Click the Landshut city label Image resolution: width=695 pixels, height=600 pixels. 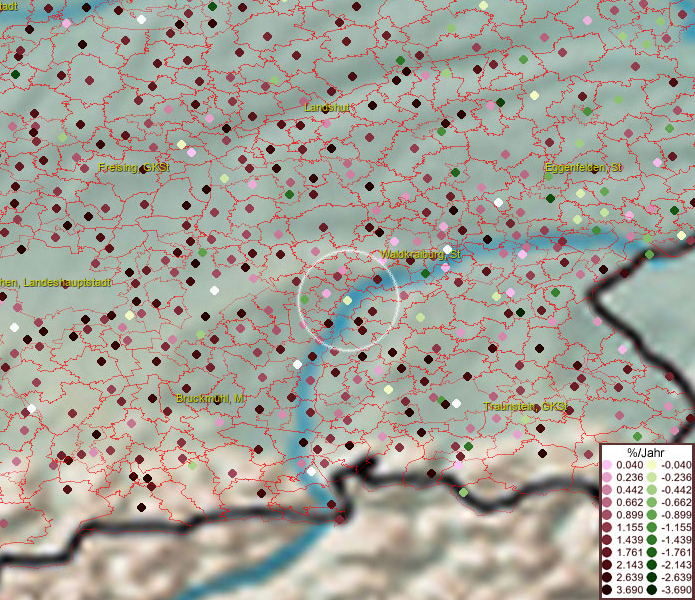pyautogui.click(x=327, y=107)
